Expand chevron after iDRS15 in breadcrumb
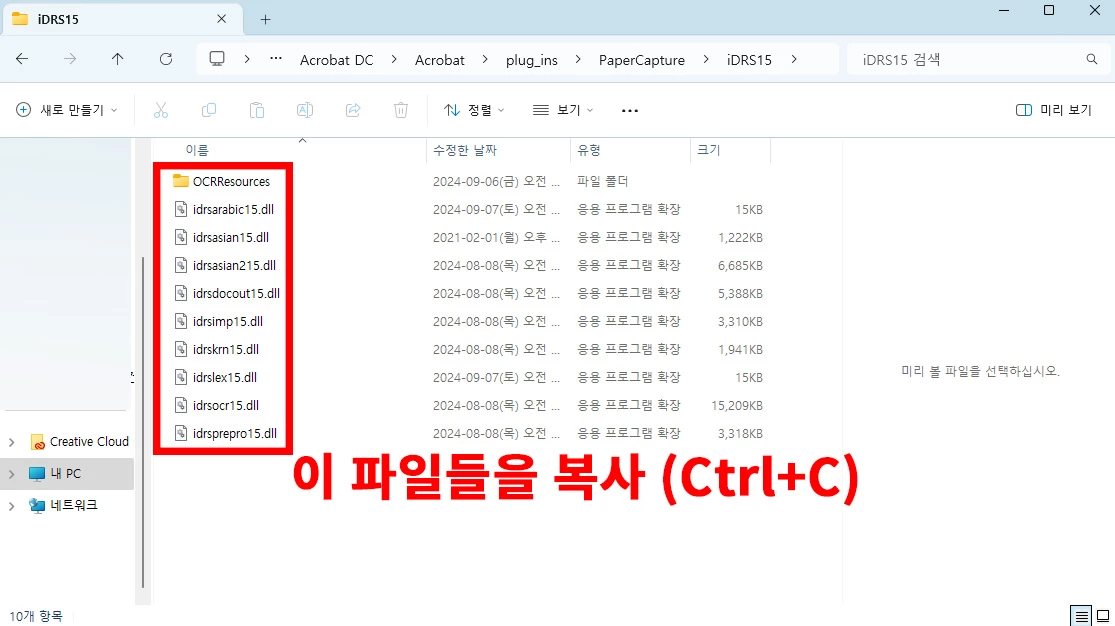Viewport: 1115px width, 626px height. coord(794,60)
